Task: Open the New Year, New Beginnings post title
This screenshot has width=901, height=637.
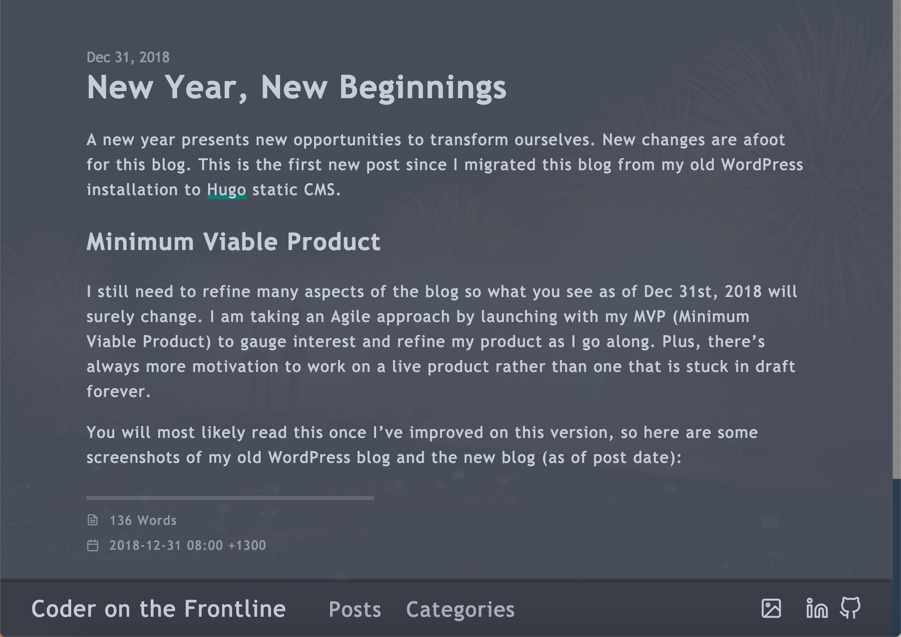Action: point(297,88)
